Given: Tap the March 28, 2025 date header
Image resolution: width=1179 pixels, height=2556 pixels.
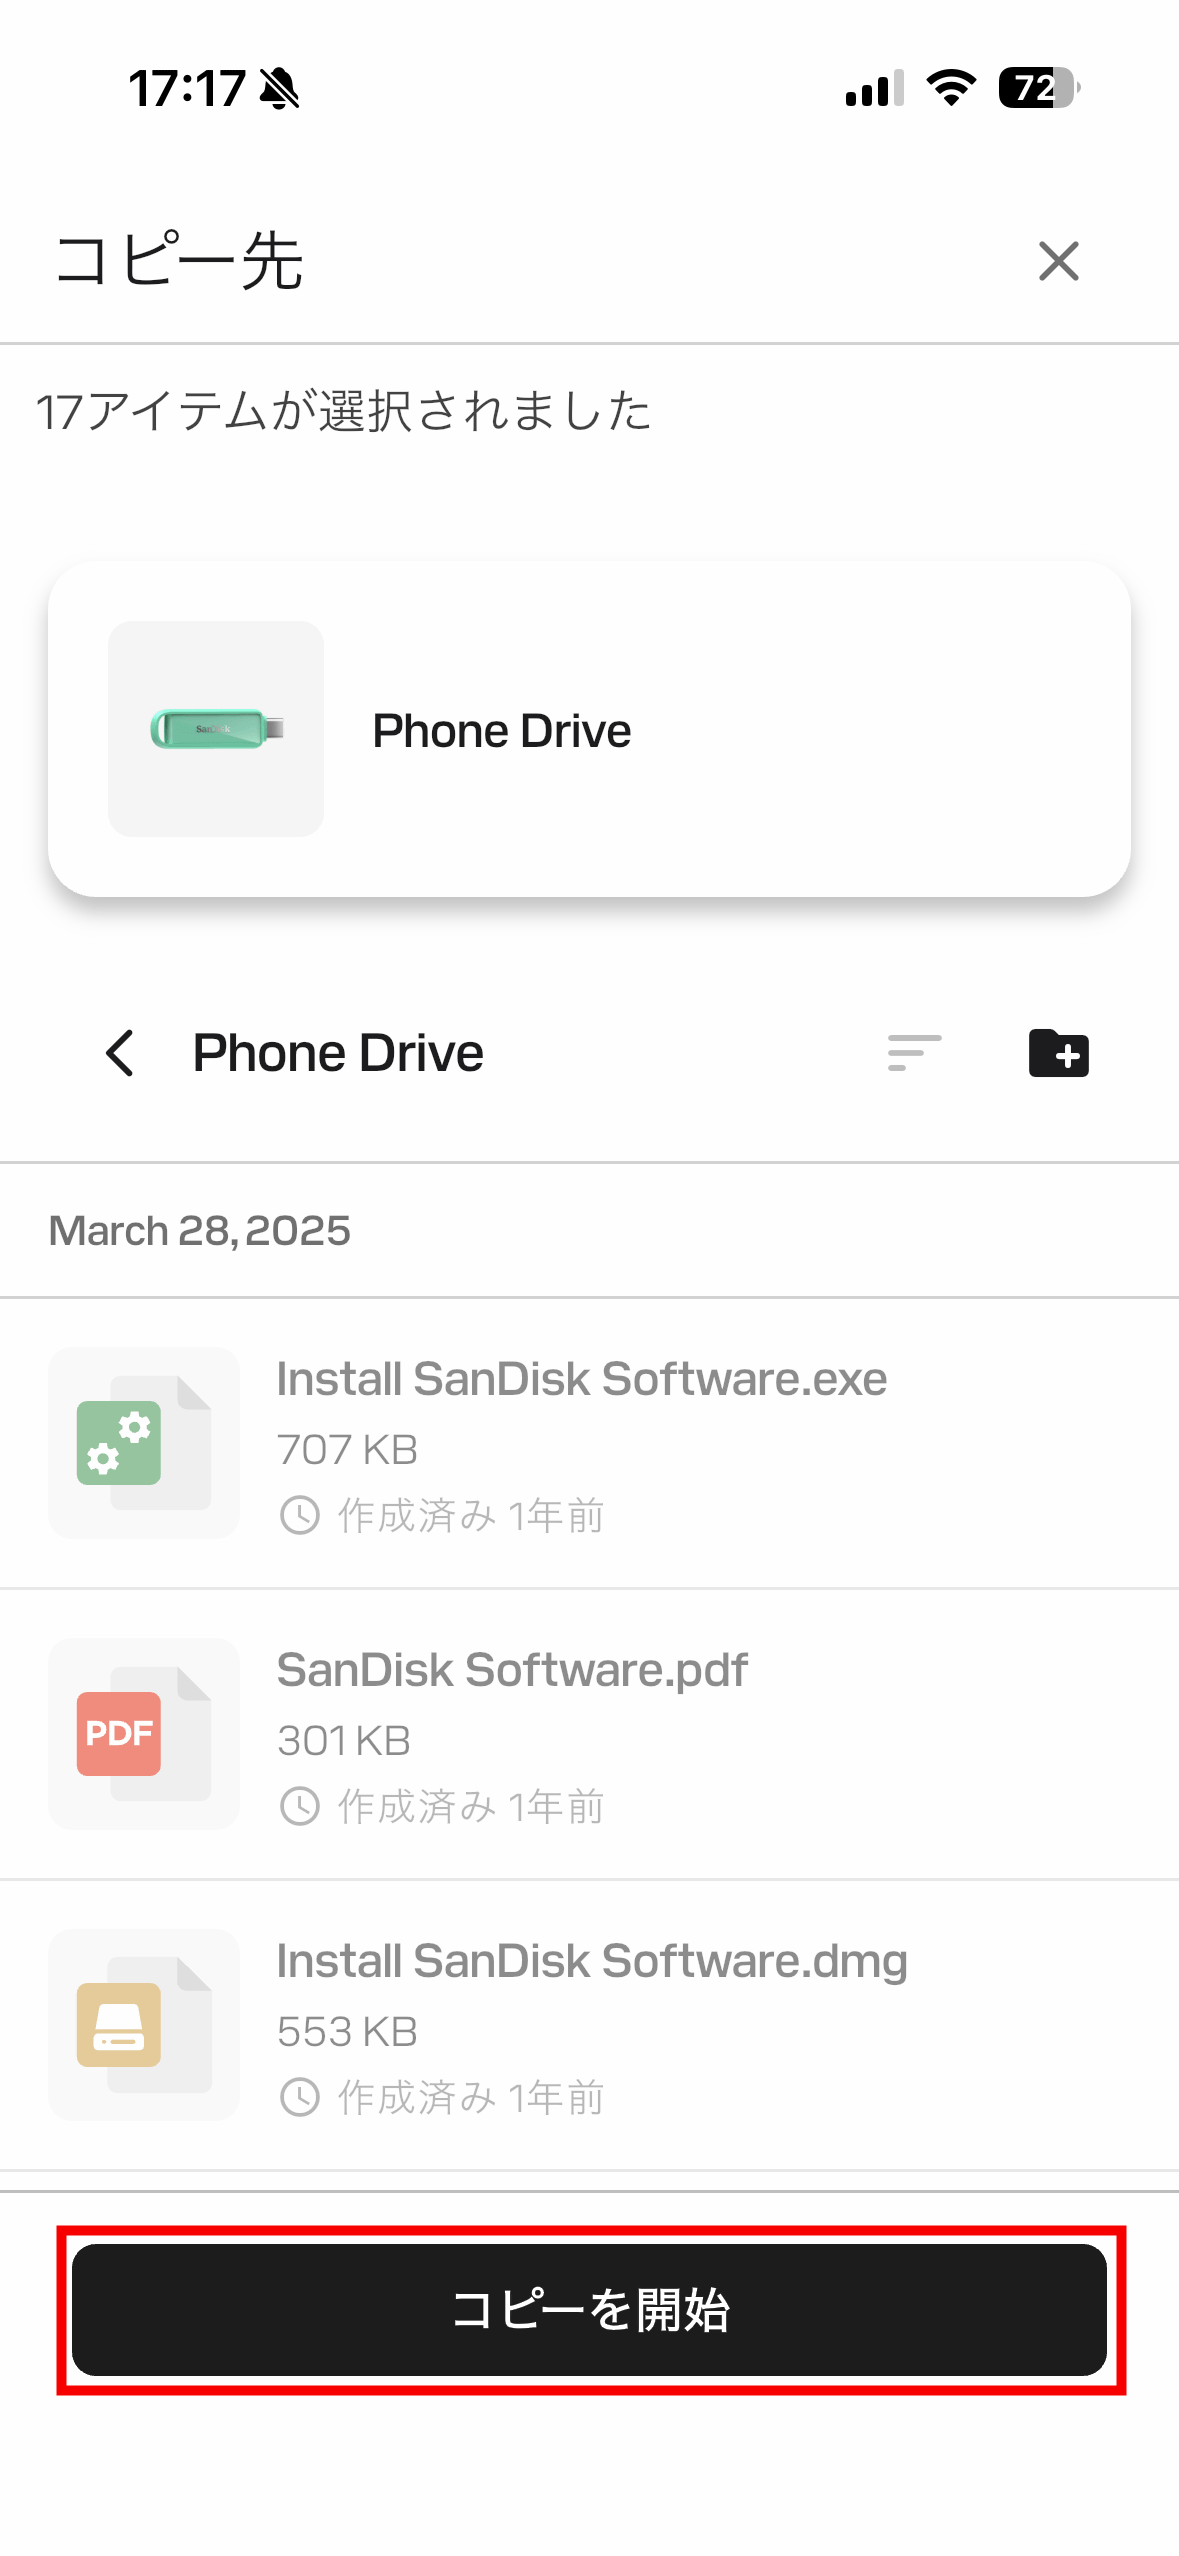Looking at the screenshot, I should (199, 1231).
